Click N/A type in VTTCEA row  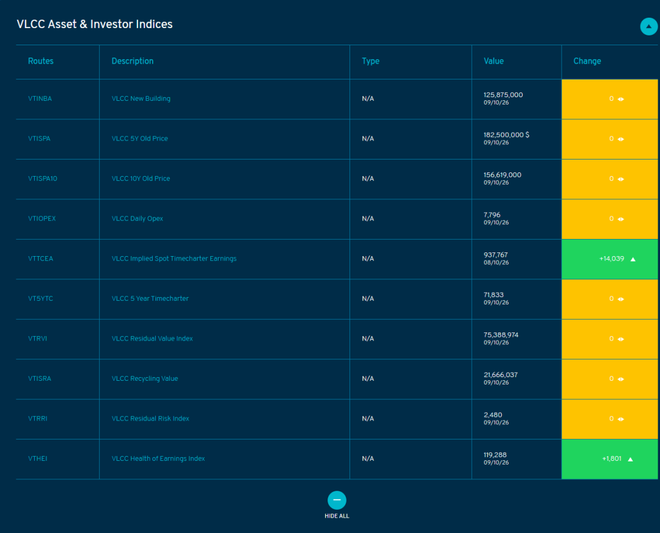coord(368,259)
